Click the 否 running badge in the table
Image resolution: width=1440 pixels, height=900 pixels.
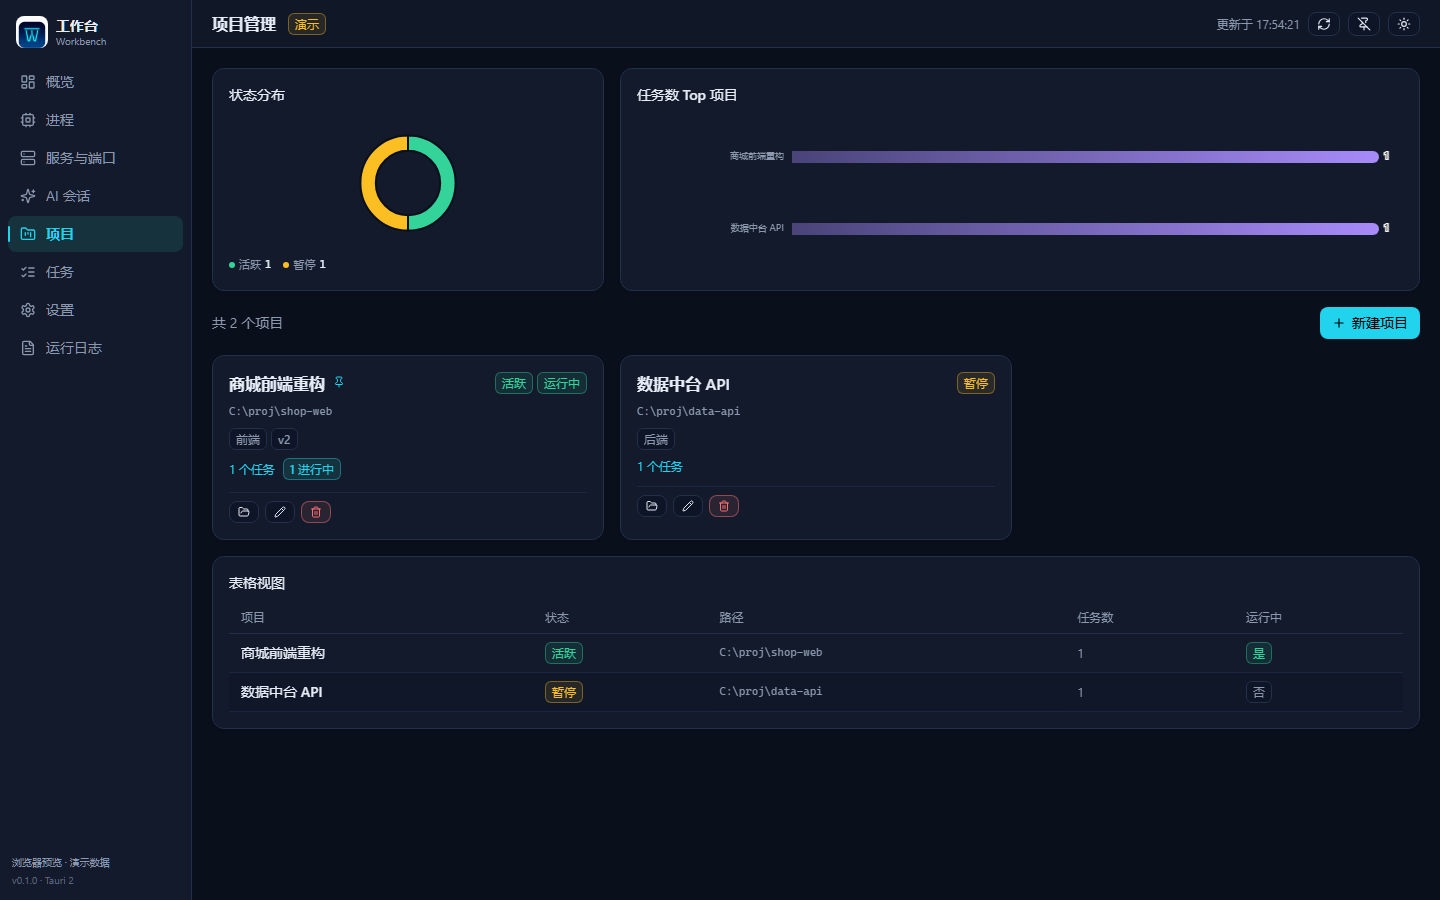[1259, 692]
